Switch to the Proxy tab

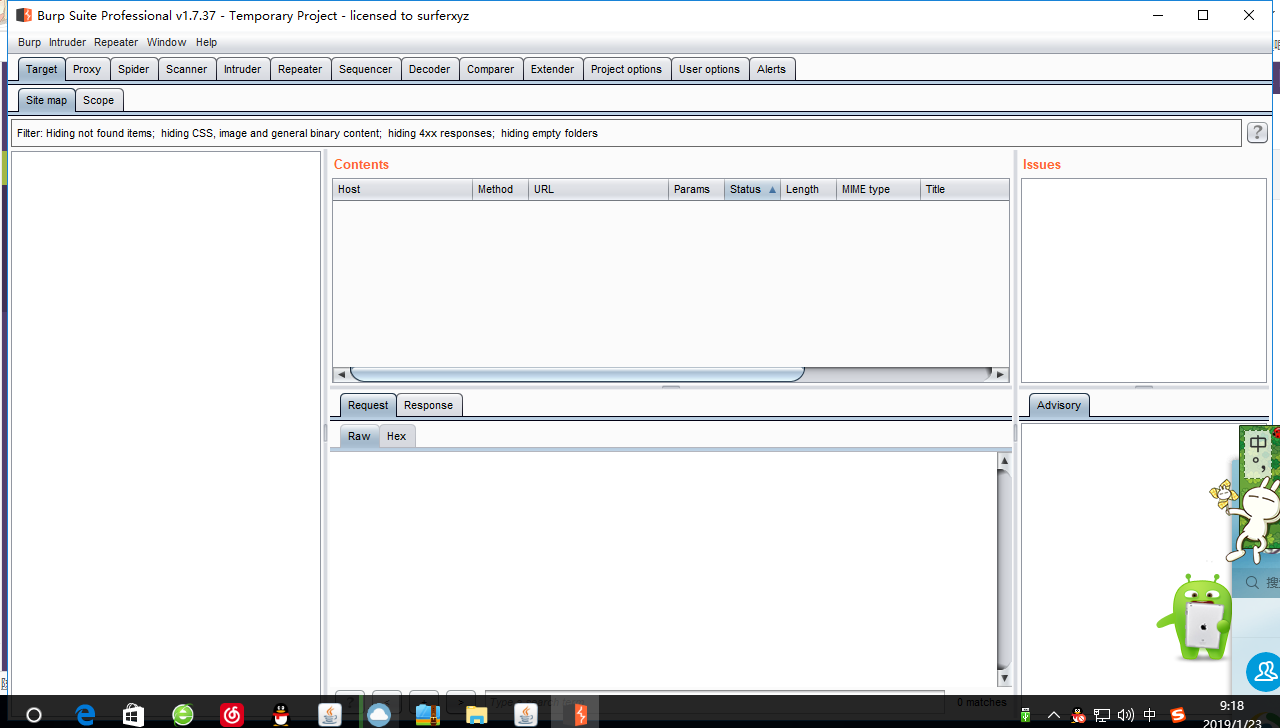click(87, 69)
